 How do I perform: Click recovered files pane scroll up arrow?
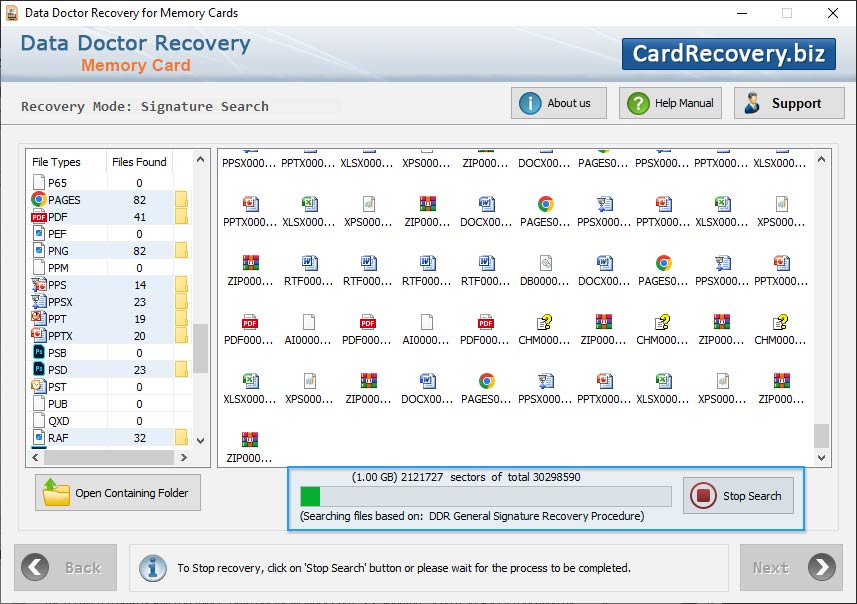[821, 160]
